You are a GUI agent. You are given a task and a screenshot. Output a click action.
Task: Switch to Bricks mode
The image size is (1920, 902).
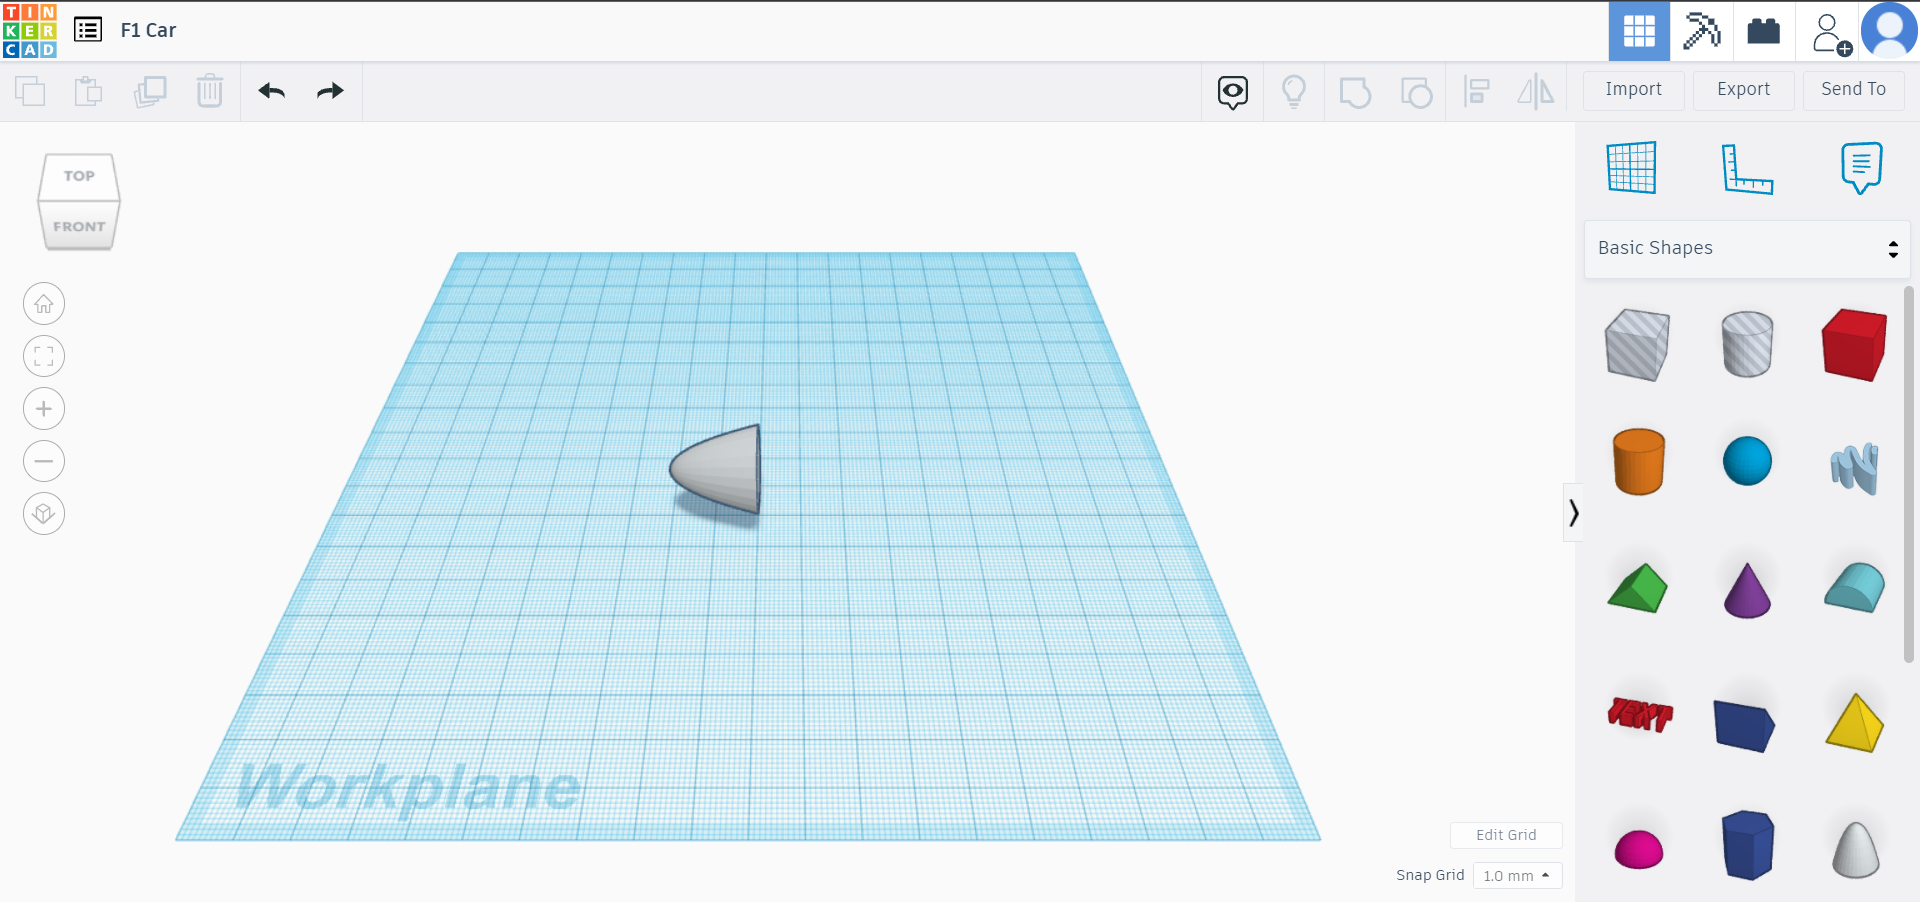click(1763, 31)
